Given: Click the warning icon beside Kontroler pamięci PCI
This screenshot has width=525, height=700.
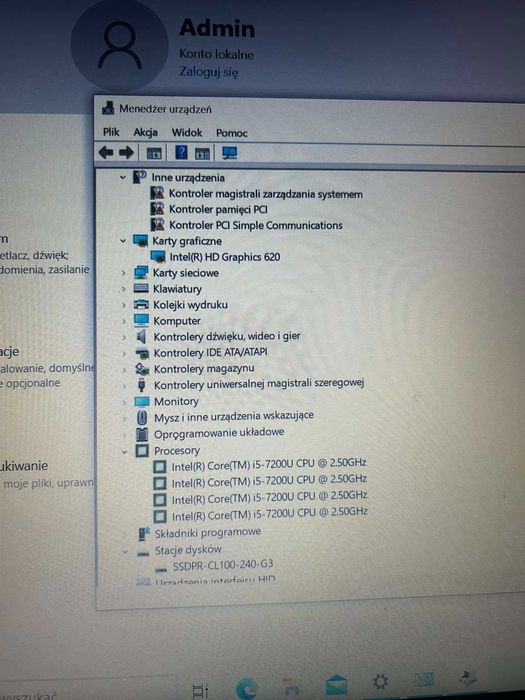Looking at the screenshot, I should (x=157, y=209).
